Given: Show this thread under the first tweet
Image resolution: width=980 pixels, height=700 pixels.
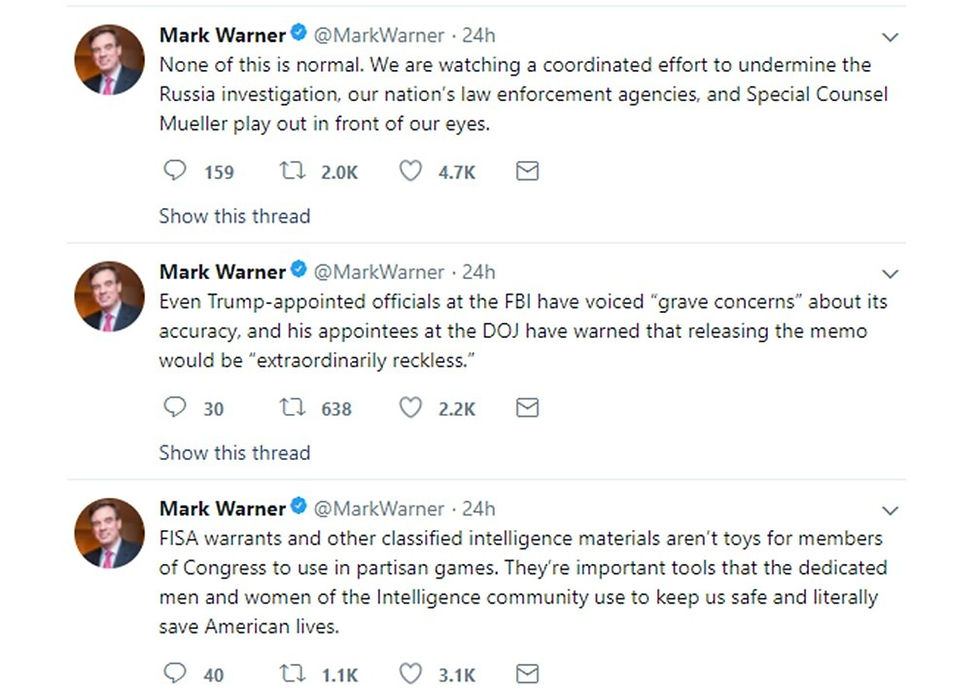Looking at the screenshot, I should pos(234,216).
